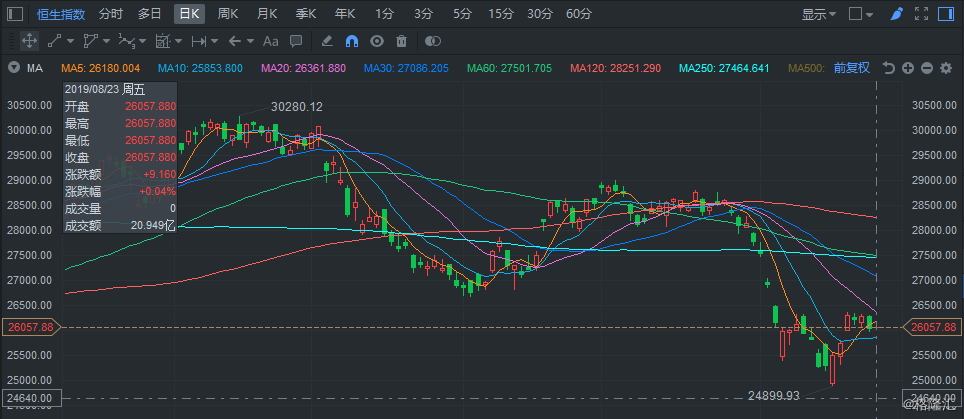Select the 30分 interval tab

(540, 14)
